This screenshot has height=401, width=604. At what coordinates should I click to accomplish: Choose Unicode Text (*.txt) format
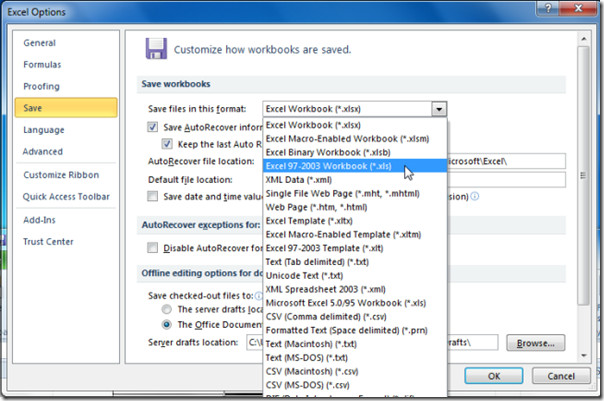coord(355,275)
